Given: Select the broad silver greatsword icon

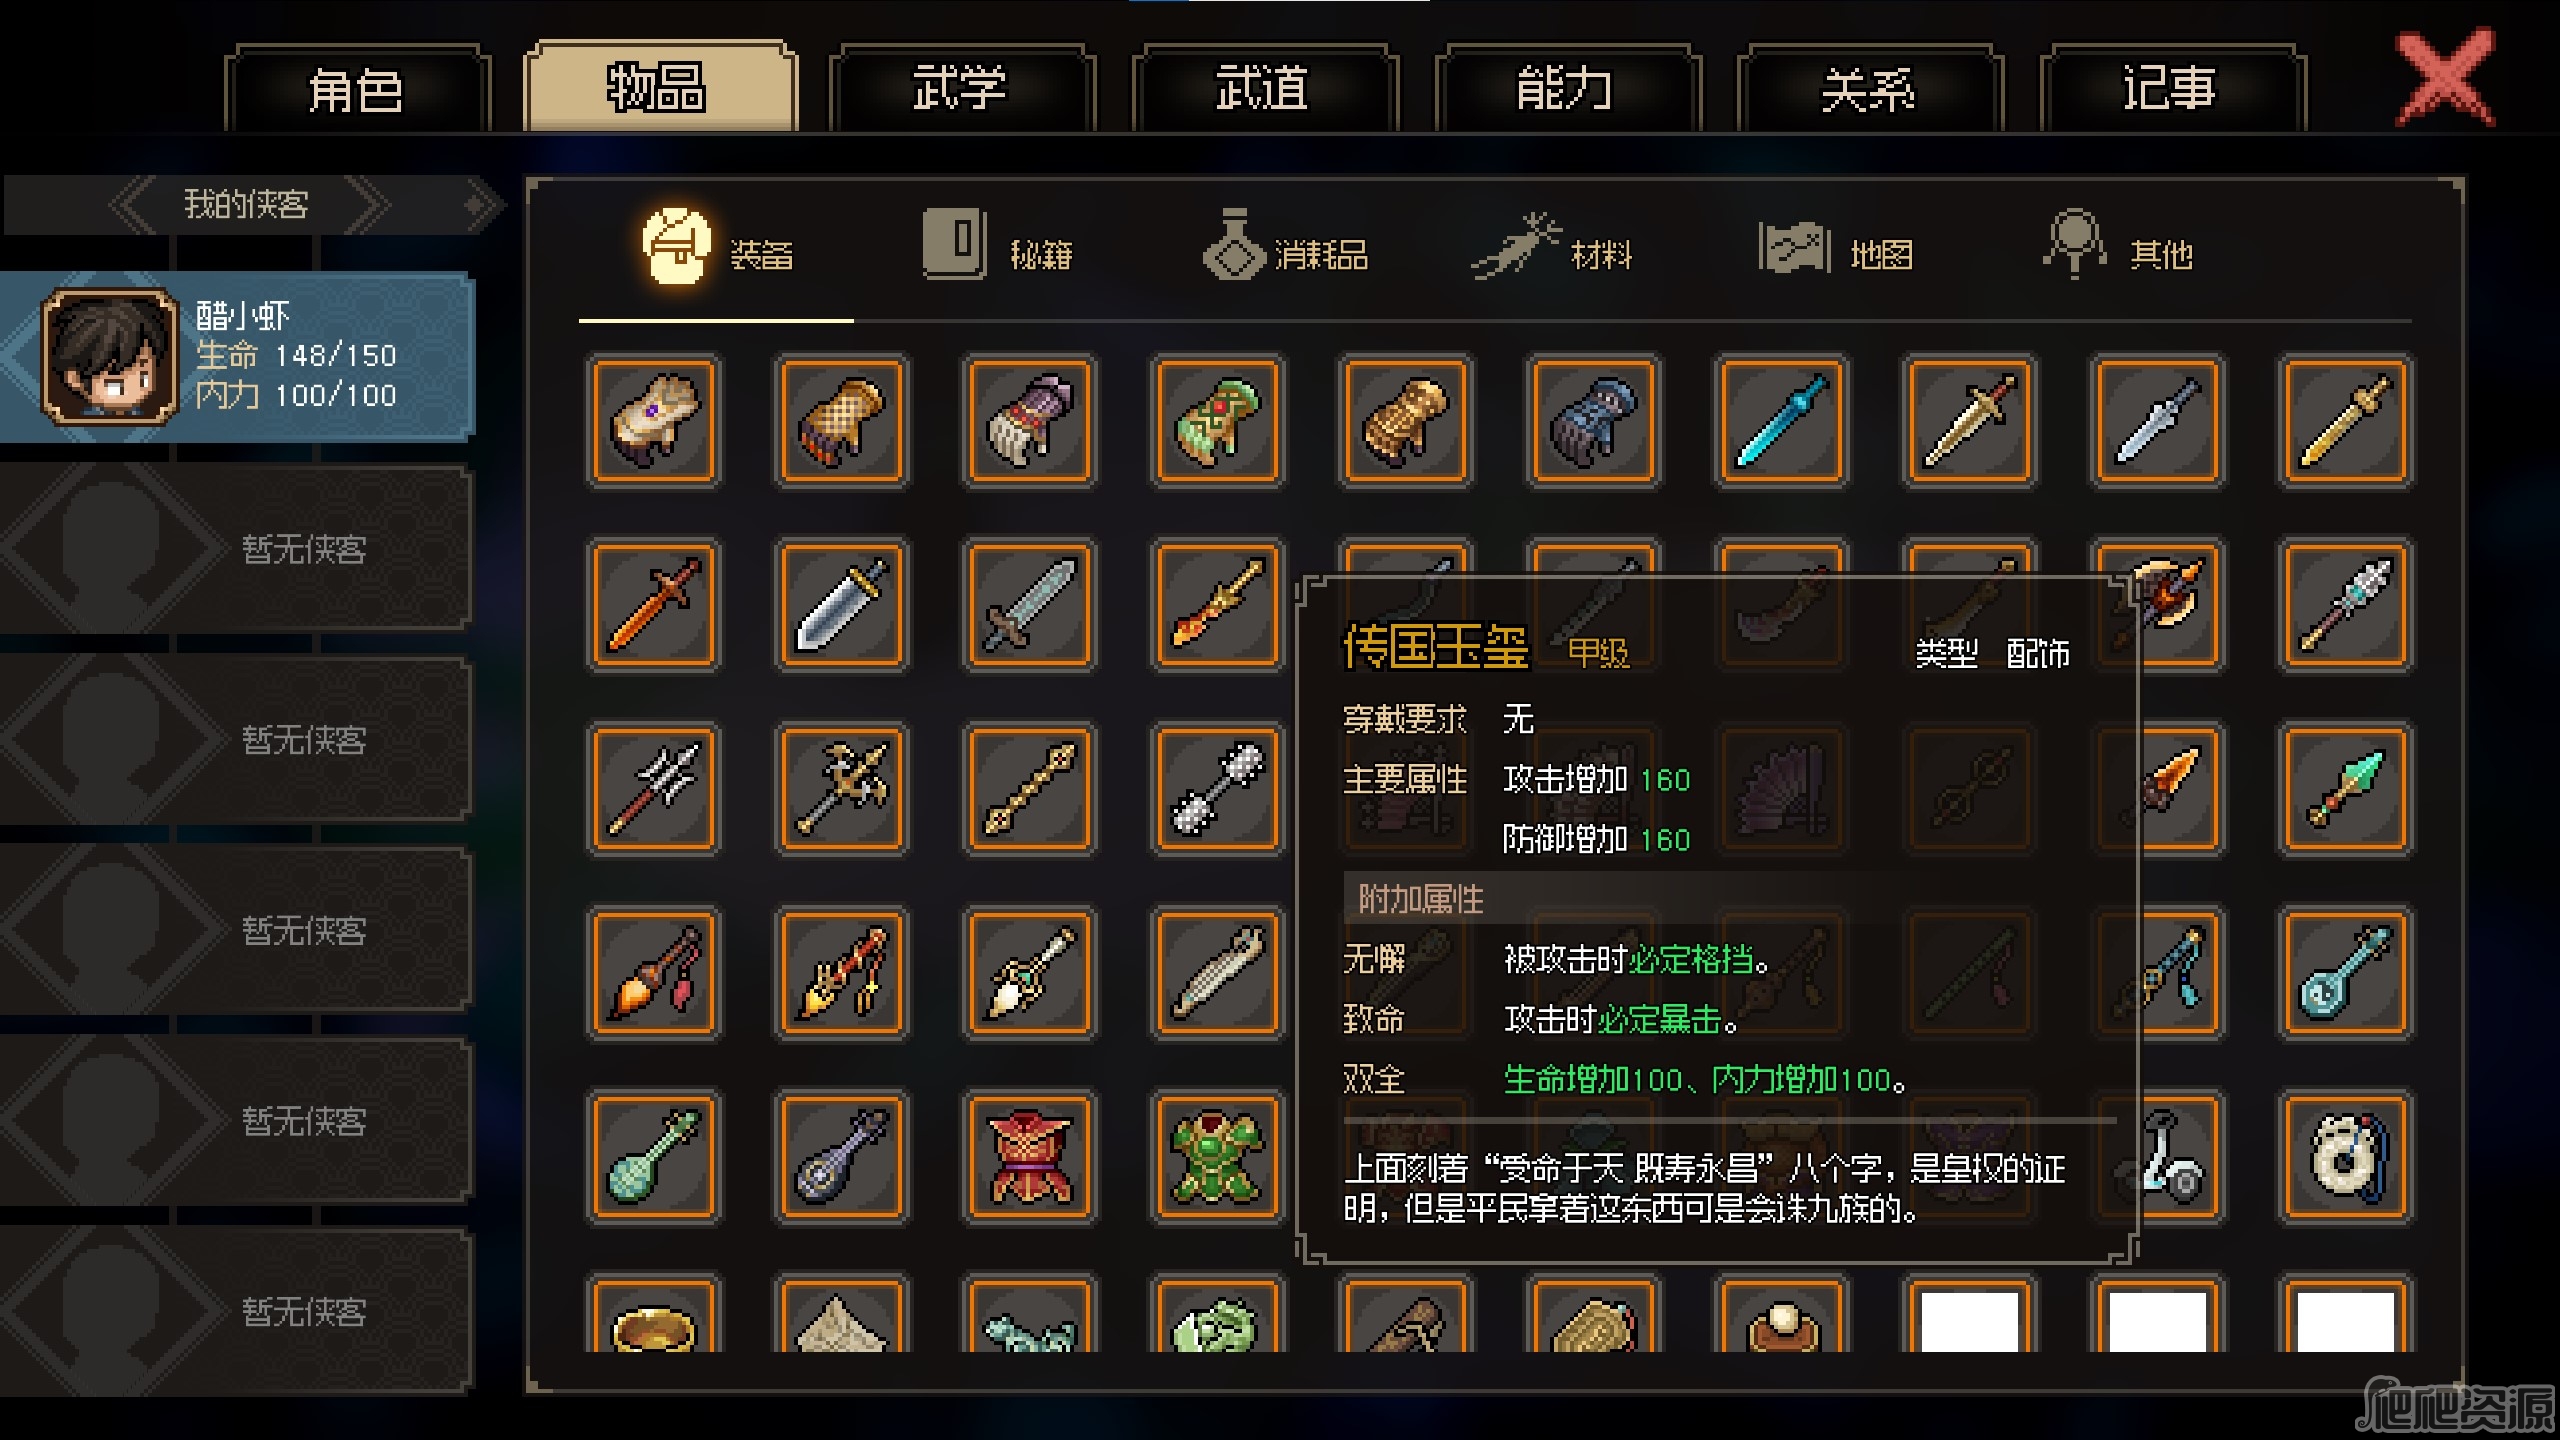Looking at the screenshot, I should (x=841, y=605).
